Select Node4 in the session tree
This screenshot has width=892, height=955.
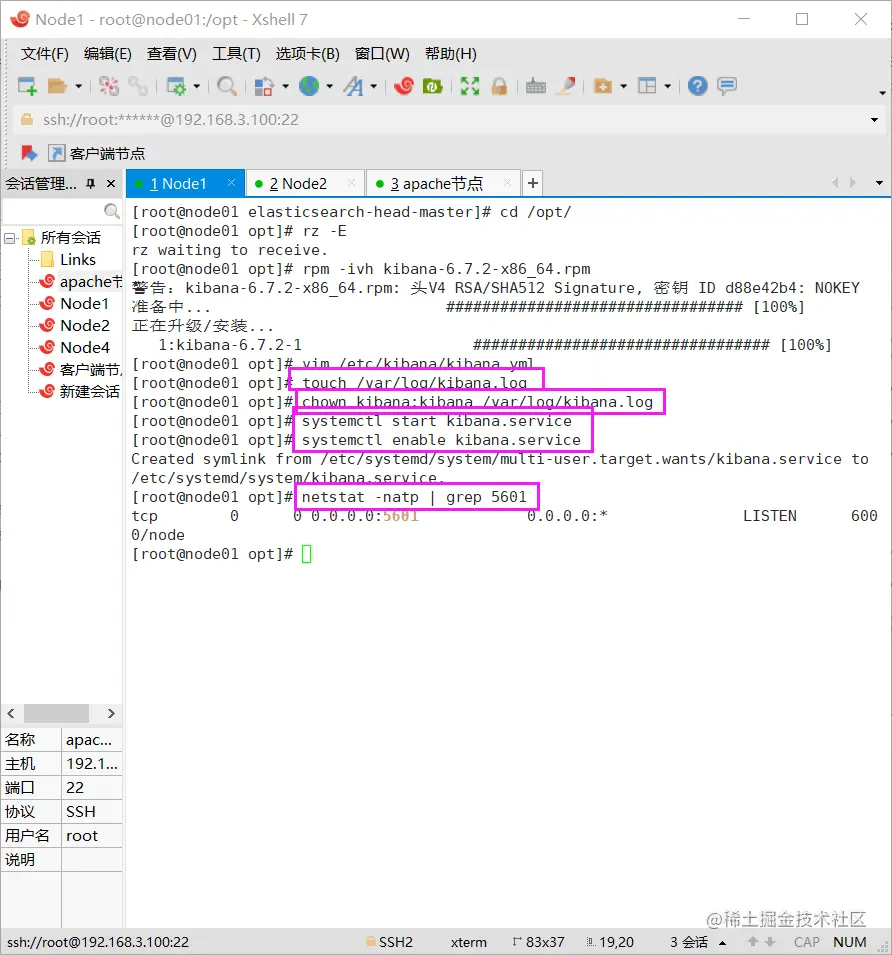pos(74,348)
